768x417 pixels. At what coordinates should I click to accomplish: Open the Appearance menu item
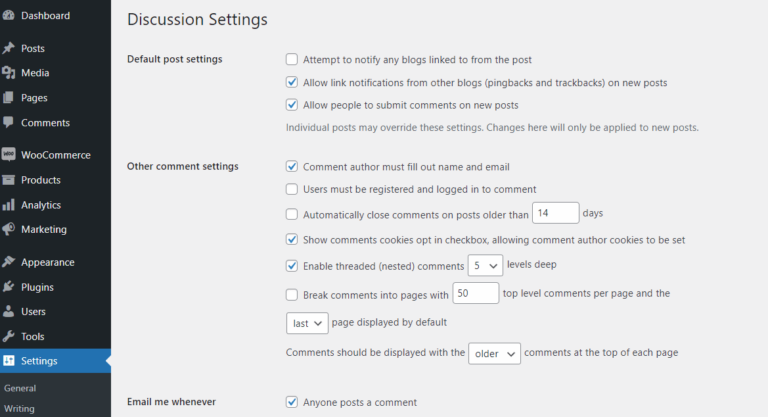point(47,262)
